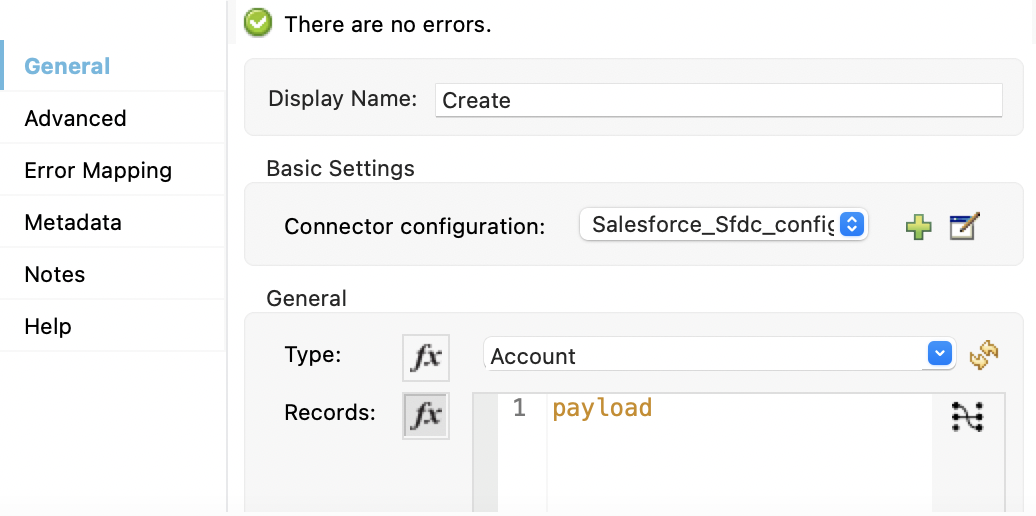
Task: Click line number 1 in the editor gutter
Action: click(519, 408)
